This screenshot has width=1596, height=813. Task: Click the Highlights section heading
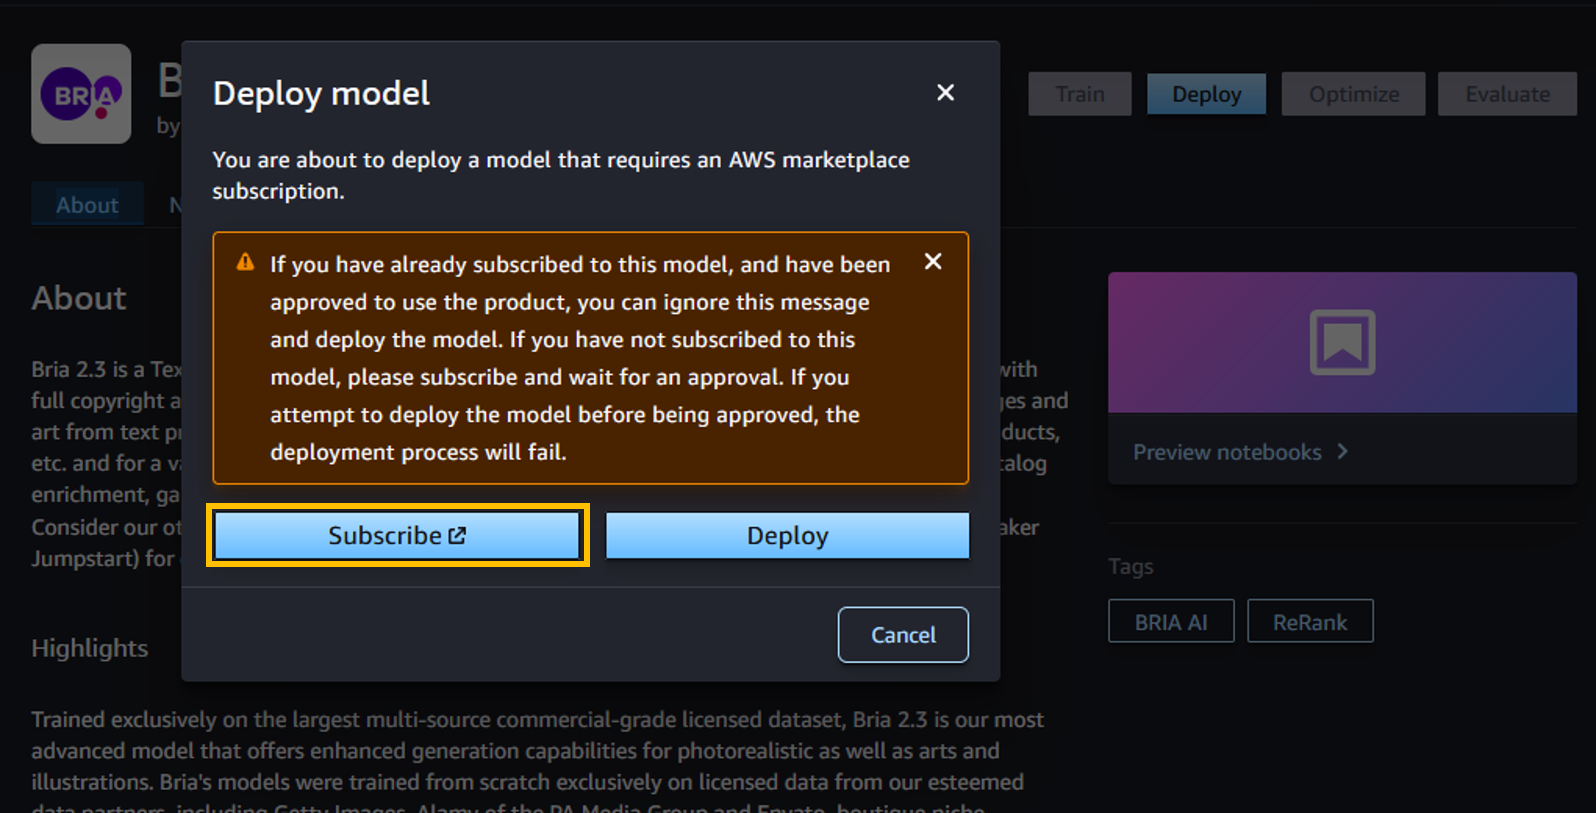tap(90, 648)
